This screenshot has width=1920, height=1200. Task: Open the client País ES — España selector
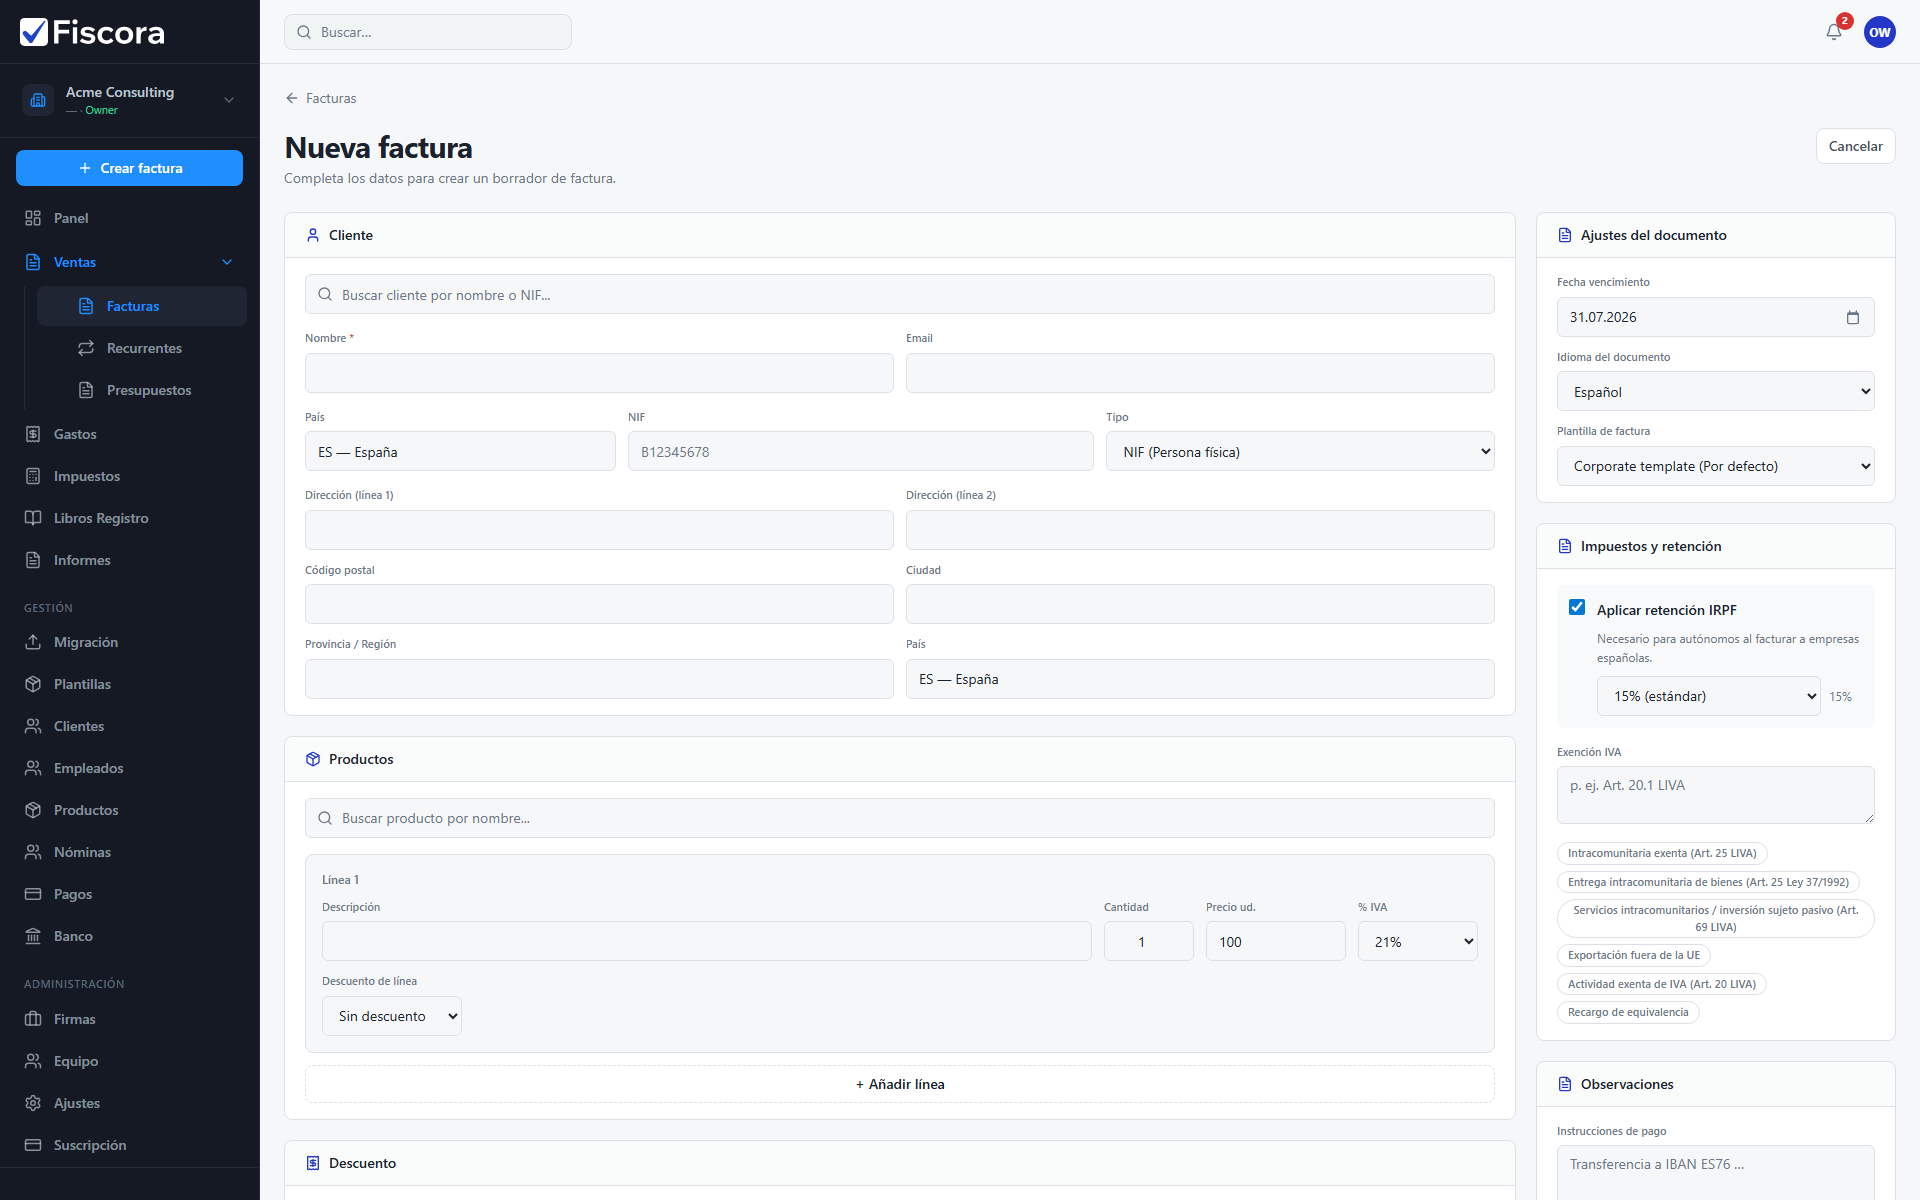(460, 452)
